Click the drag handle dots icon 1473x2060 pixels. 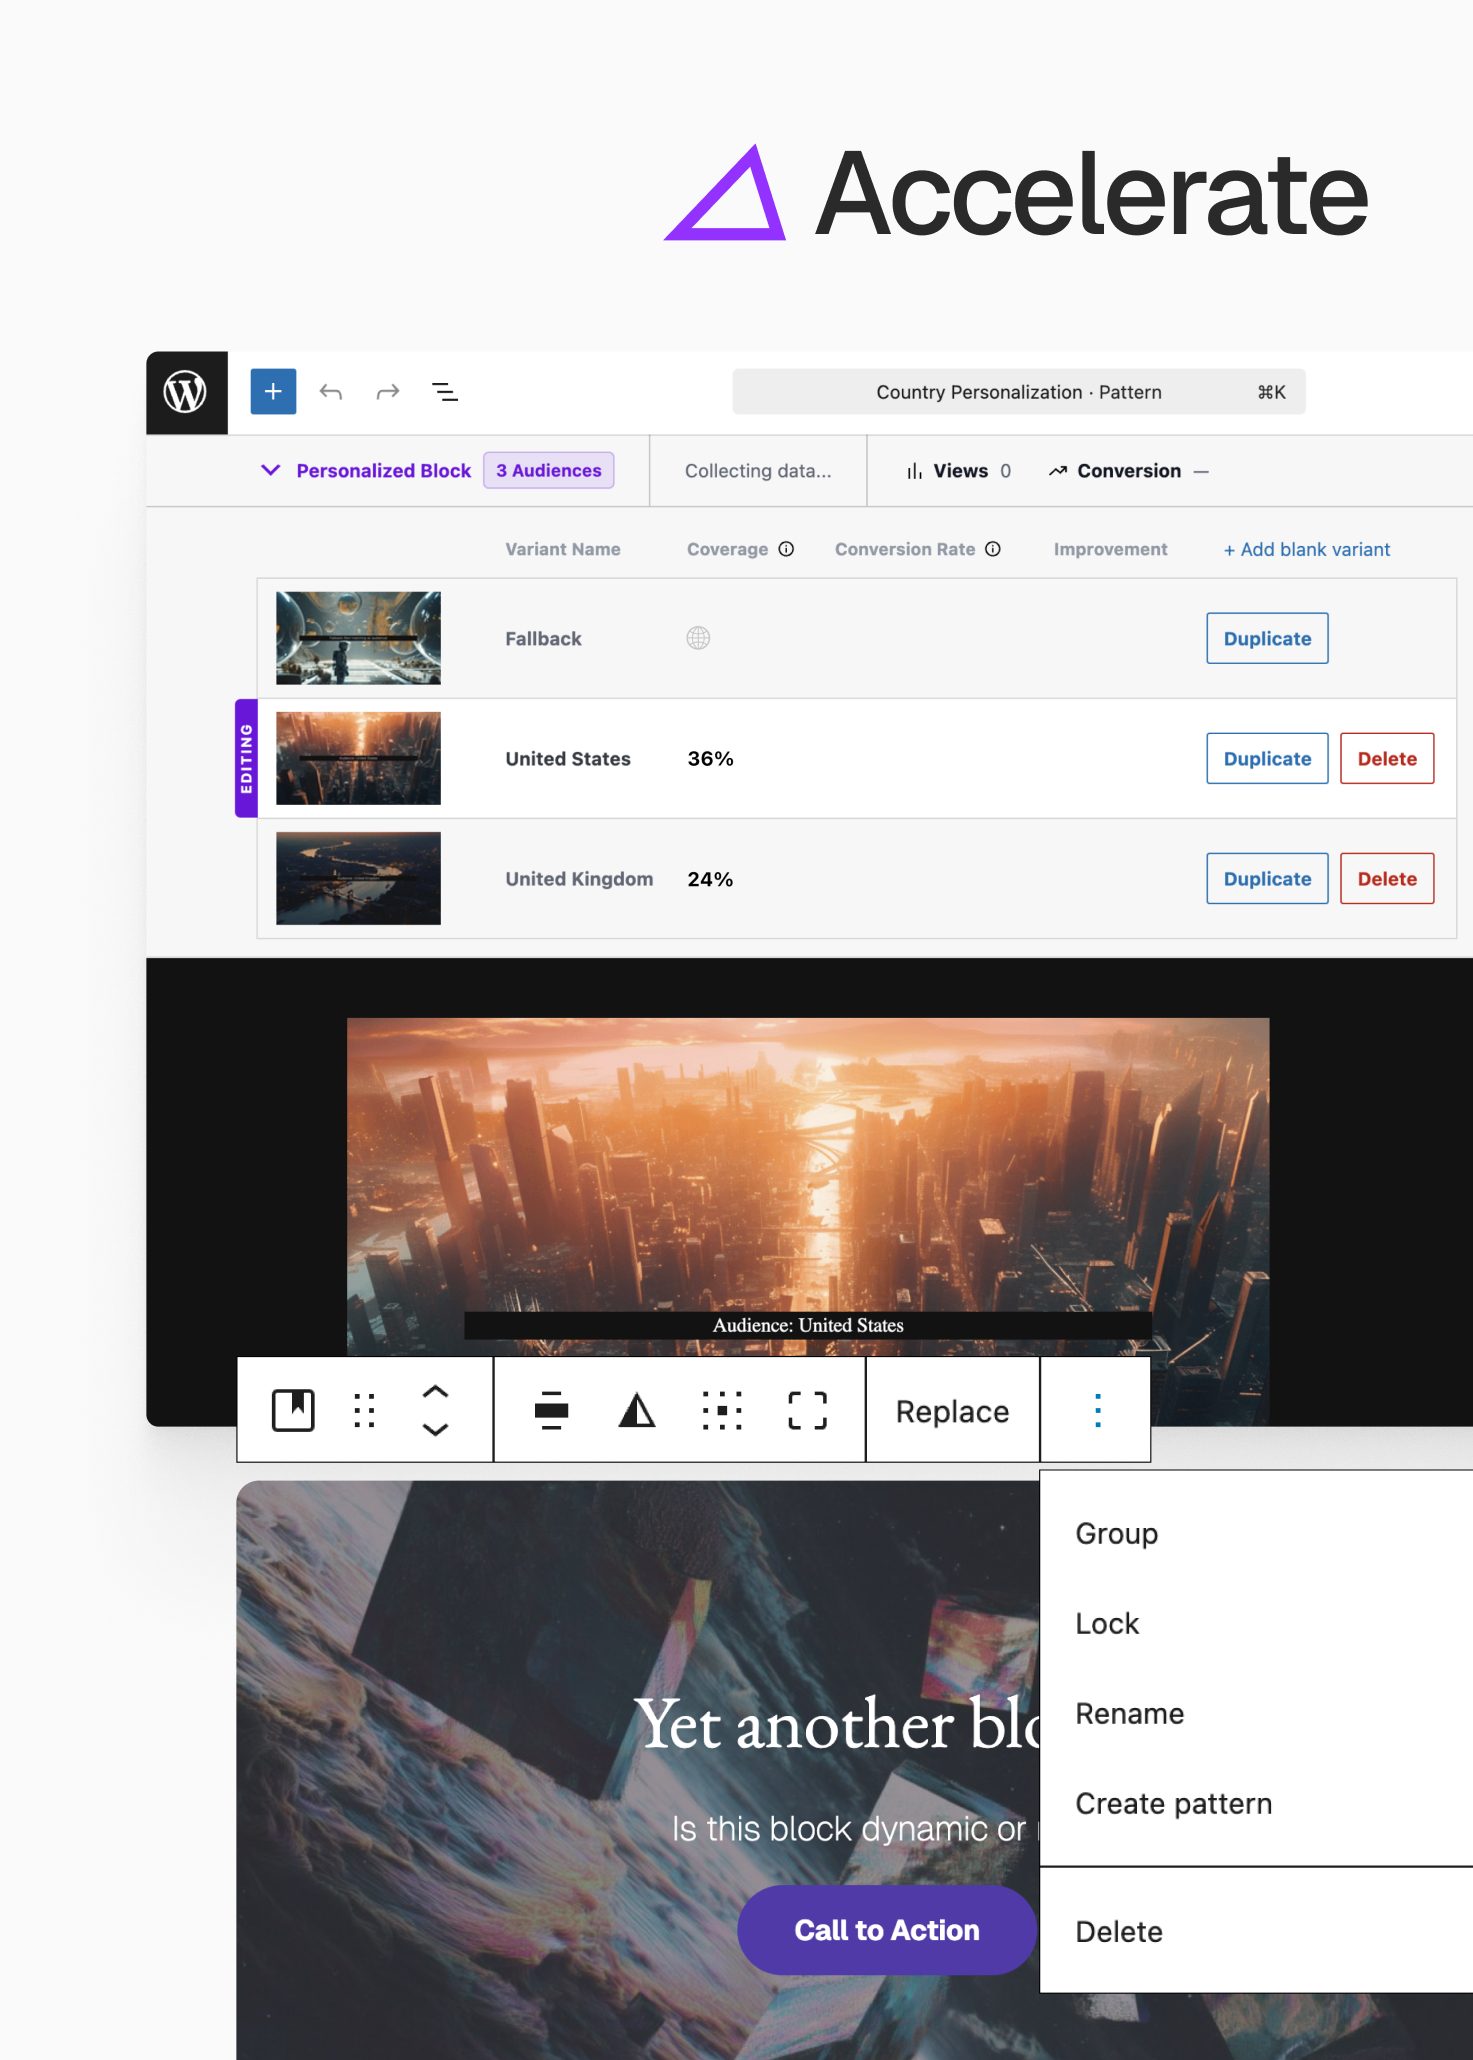coord(365,1410)
